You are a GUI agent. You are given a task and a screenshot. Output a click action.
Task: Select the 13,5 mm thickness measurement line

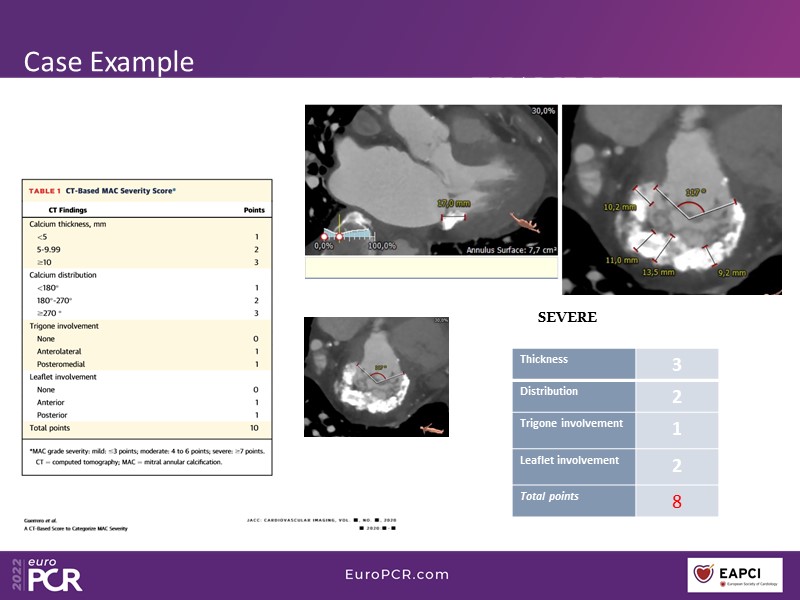click(x=657, y=257)
